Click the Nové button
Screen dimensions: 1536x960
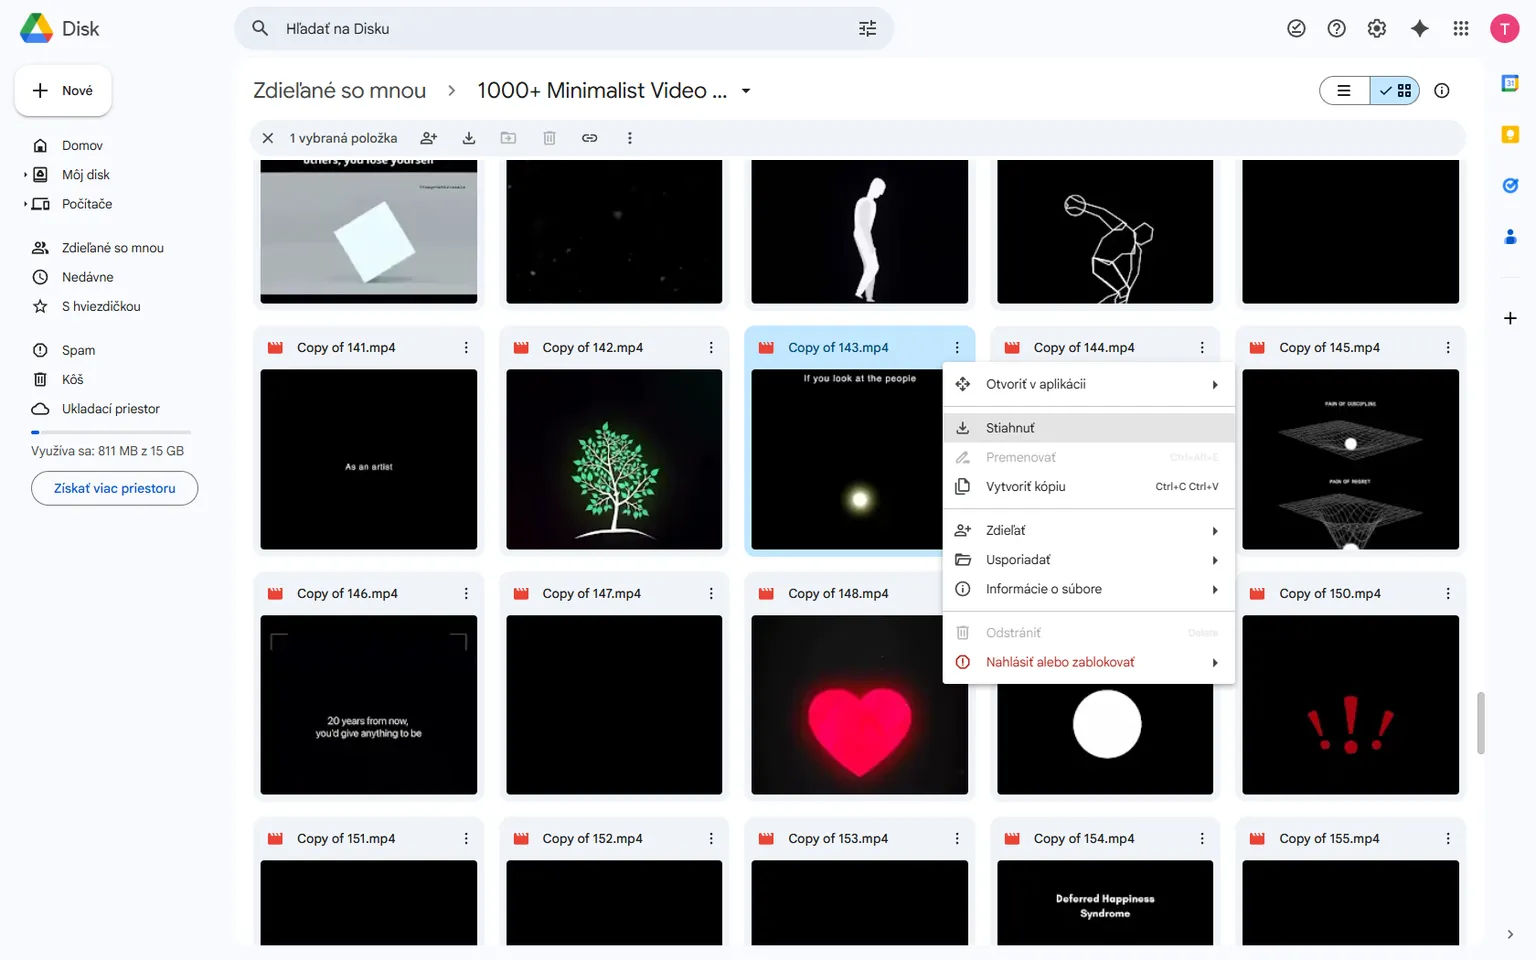point(63,91)
